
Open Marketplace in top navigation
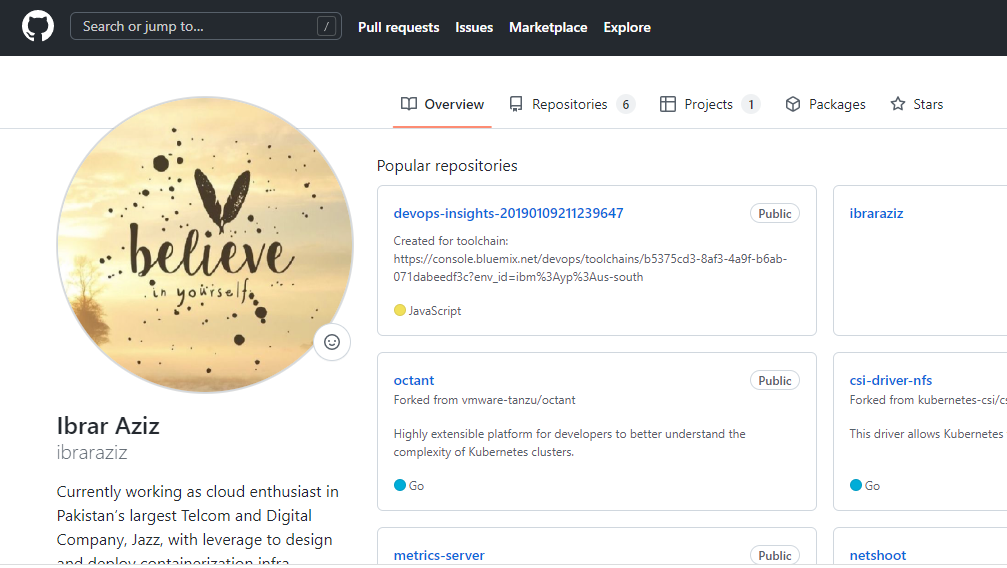coord(548,27)
